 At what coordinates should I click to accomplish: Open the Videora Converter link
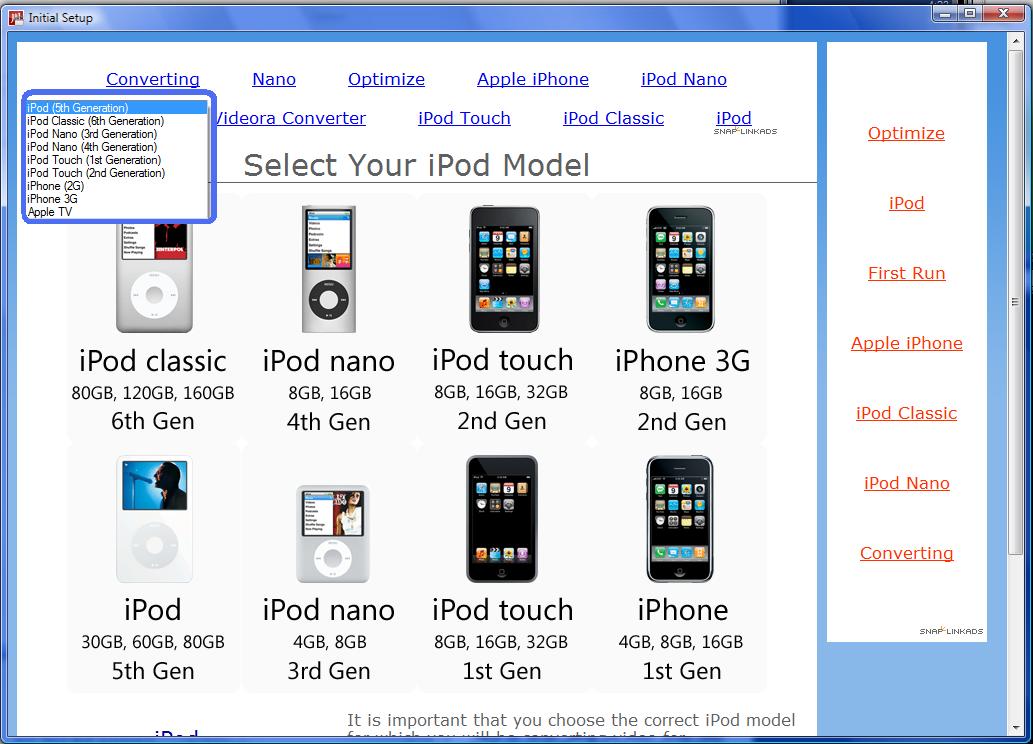coord(291,118)
